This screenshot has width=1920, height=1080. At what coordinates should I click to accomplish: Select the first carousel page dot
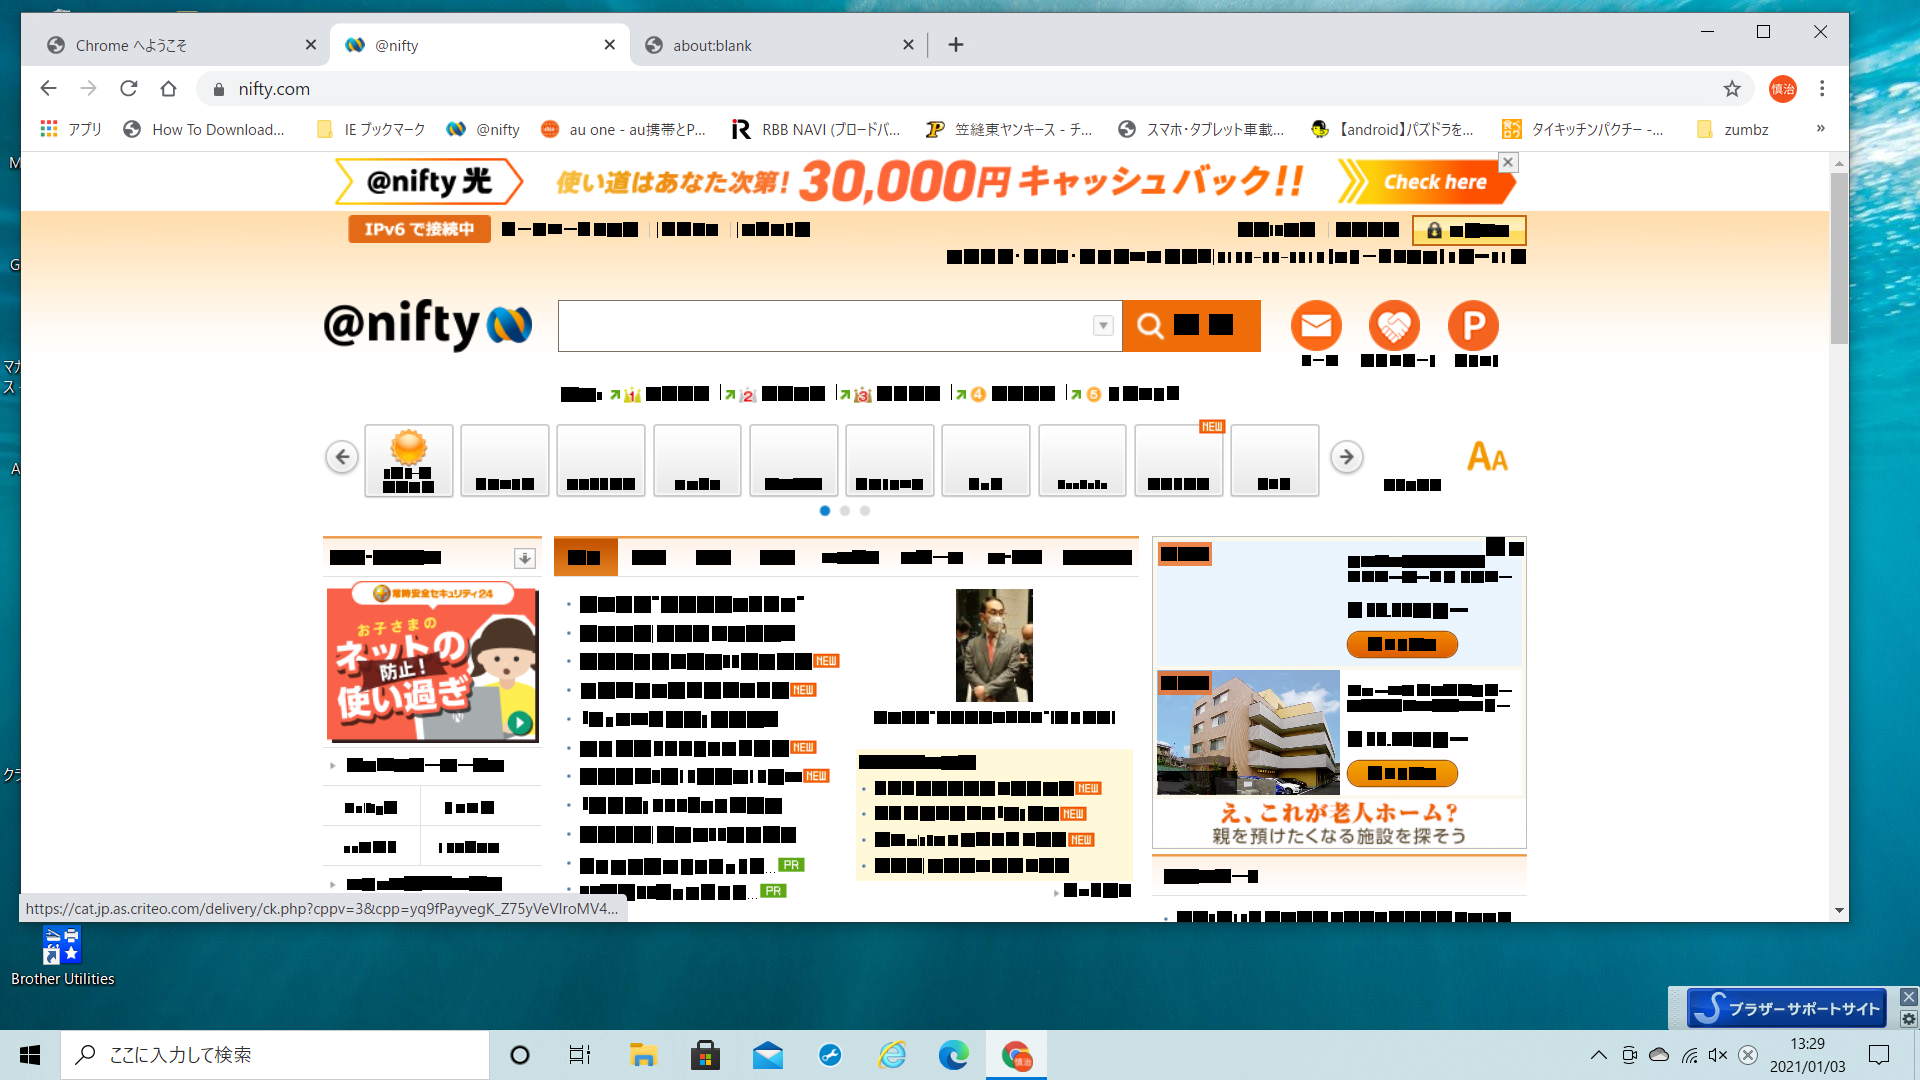tap(825, 511)
